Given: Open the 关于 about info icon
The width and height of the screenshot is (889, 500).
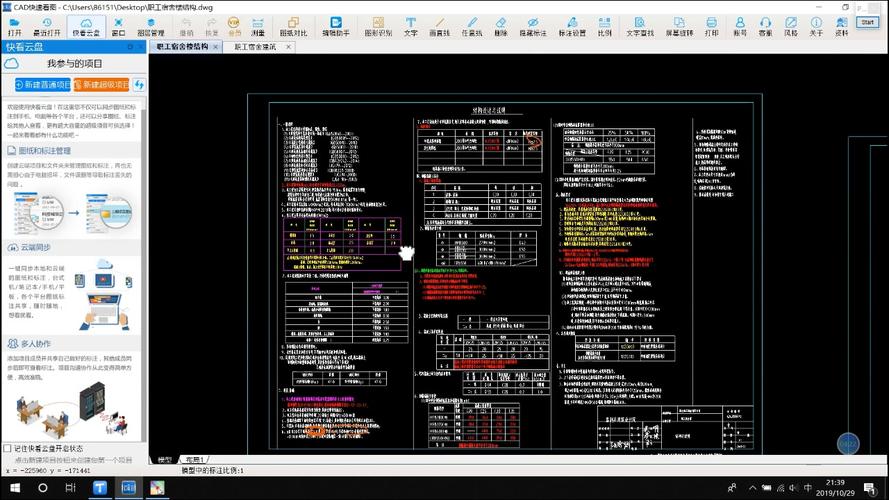Looking at the screenshot, I should [816, 27].
